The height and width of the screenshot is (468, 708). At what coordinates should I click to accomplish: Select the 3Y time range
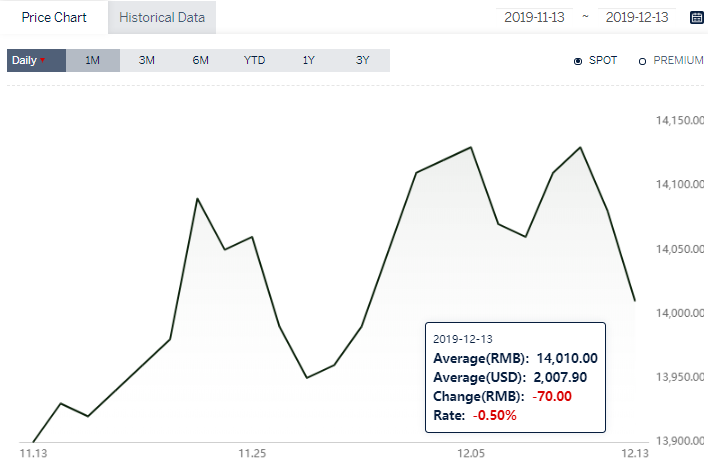pos(363,61)
